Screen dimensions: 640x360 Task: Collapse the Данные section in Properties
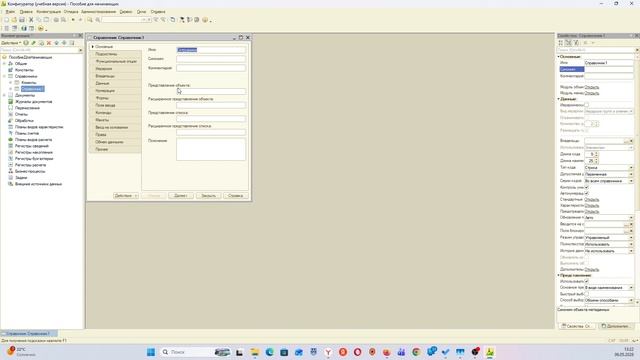click(559, 99)
